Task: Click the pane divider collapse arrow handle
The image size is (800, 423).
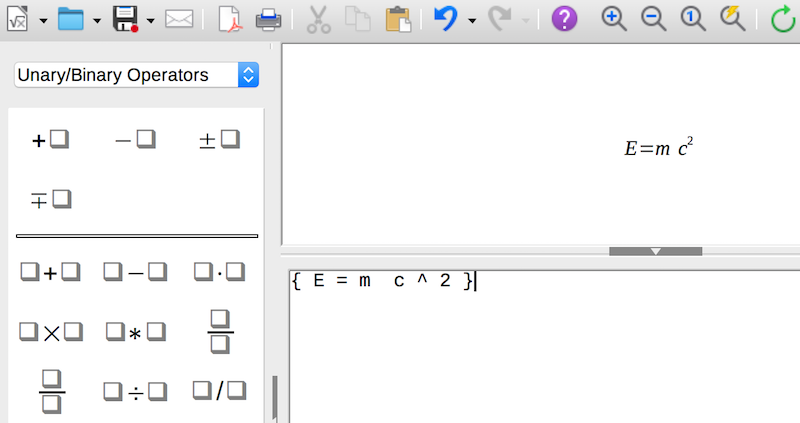Action: coord(656,251)
